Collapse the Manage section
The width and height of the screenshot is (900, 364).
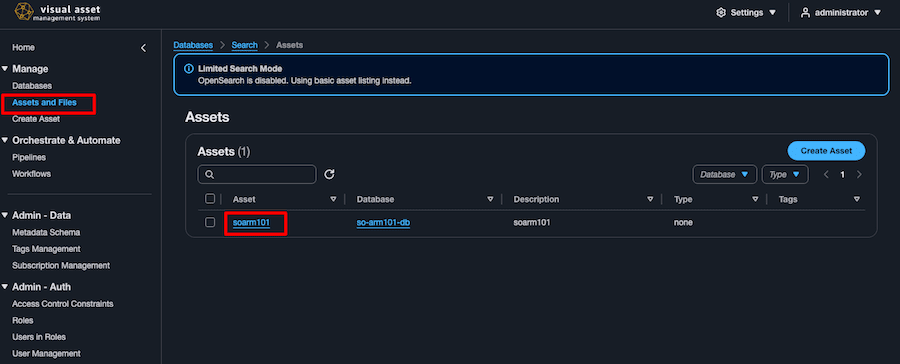[5, 69]
